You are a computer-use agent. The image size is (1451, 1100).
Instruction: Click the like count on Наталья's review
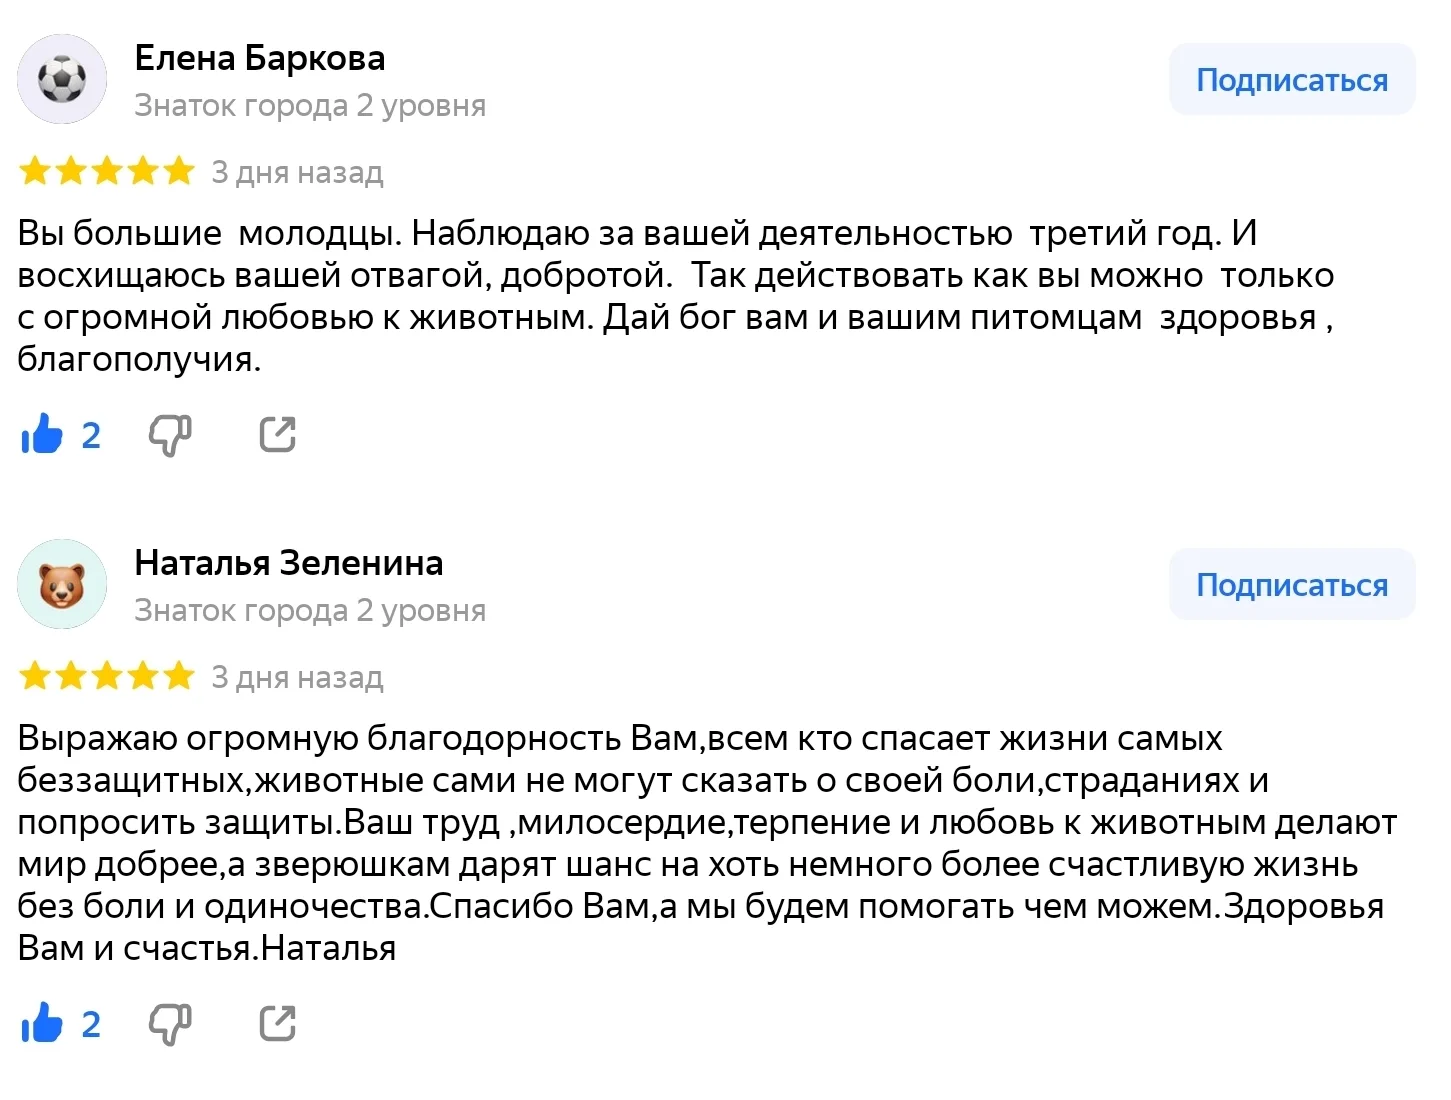point(91,1024)
